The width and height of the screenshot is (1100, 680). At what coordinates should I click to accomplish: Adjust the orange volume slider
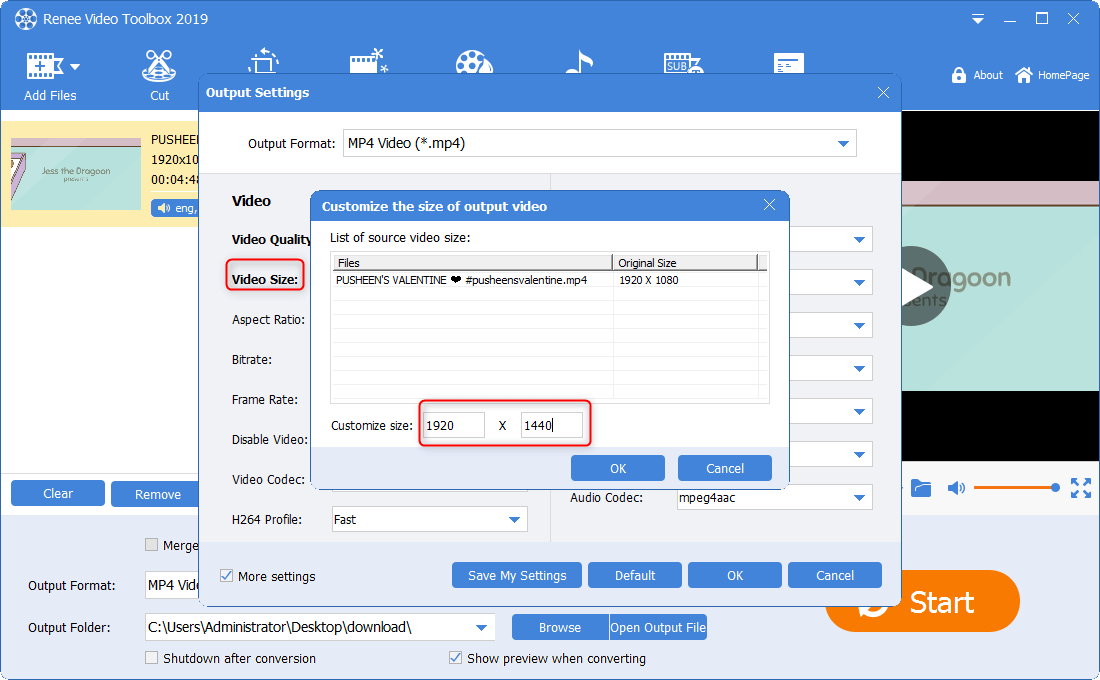coord(1014,488)
